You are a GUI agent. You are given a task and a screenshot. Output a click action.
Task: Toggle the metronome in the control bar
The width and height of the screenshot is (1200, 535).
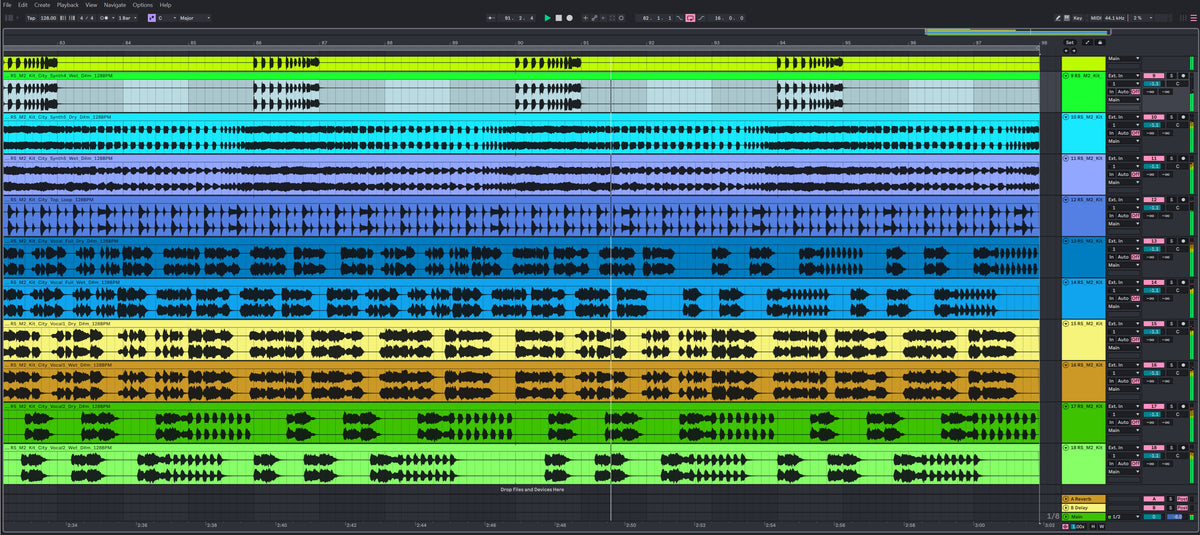tap(104, 18)
